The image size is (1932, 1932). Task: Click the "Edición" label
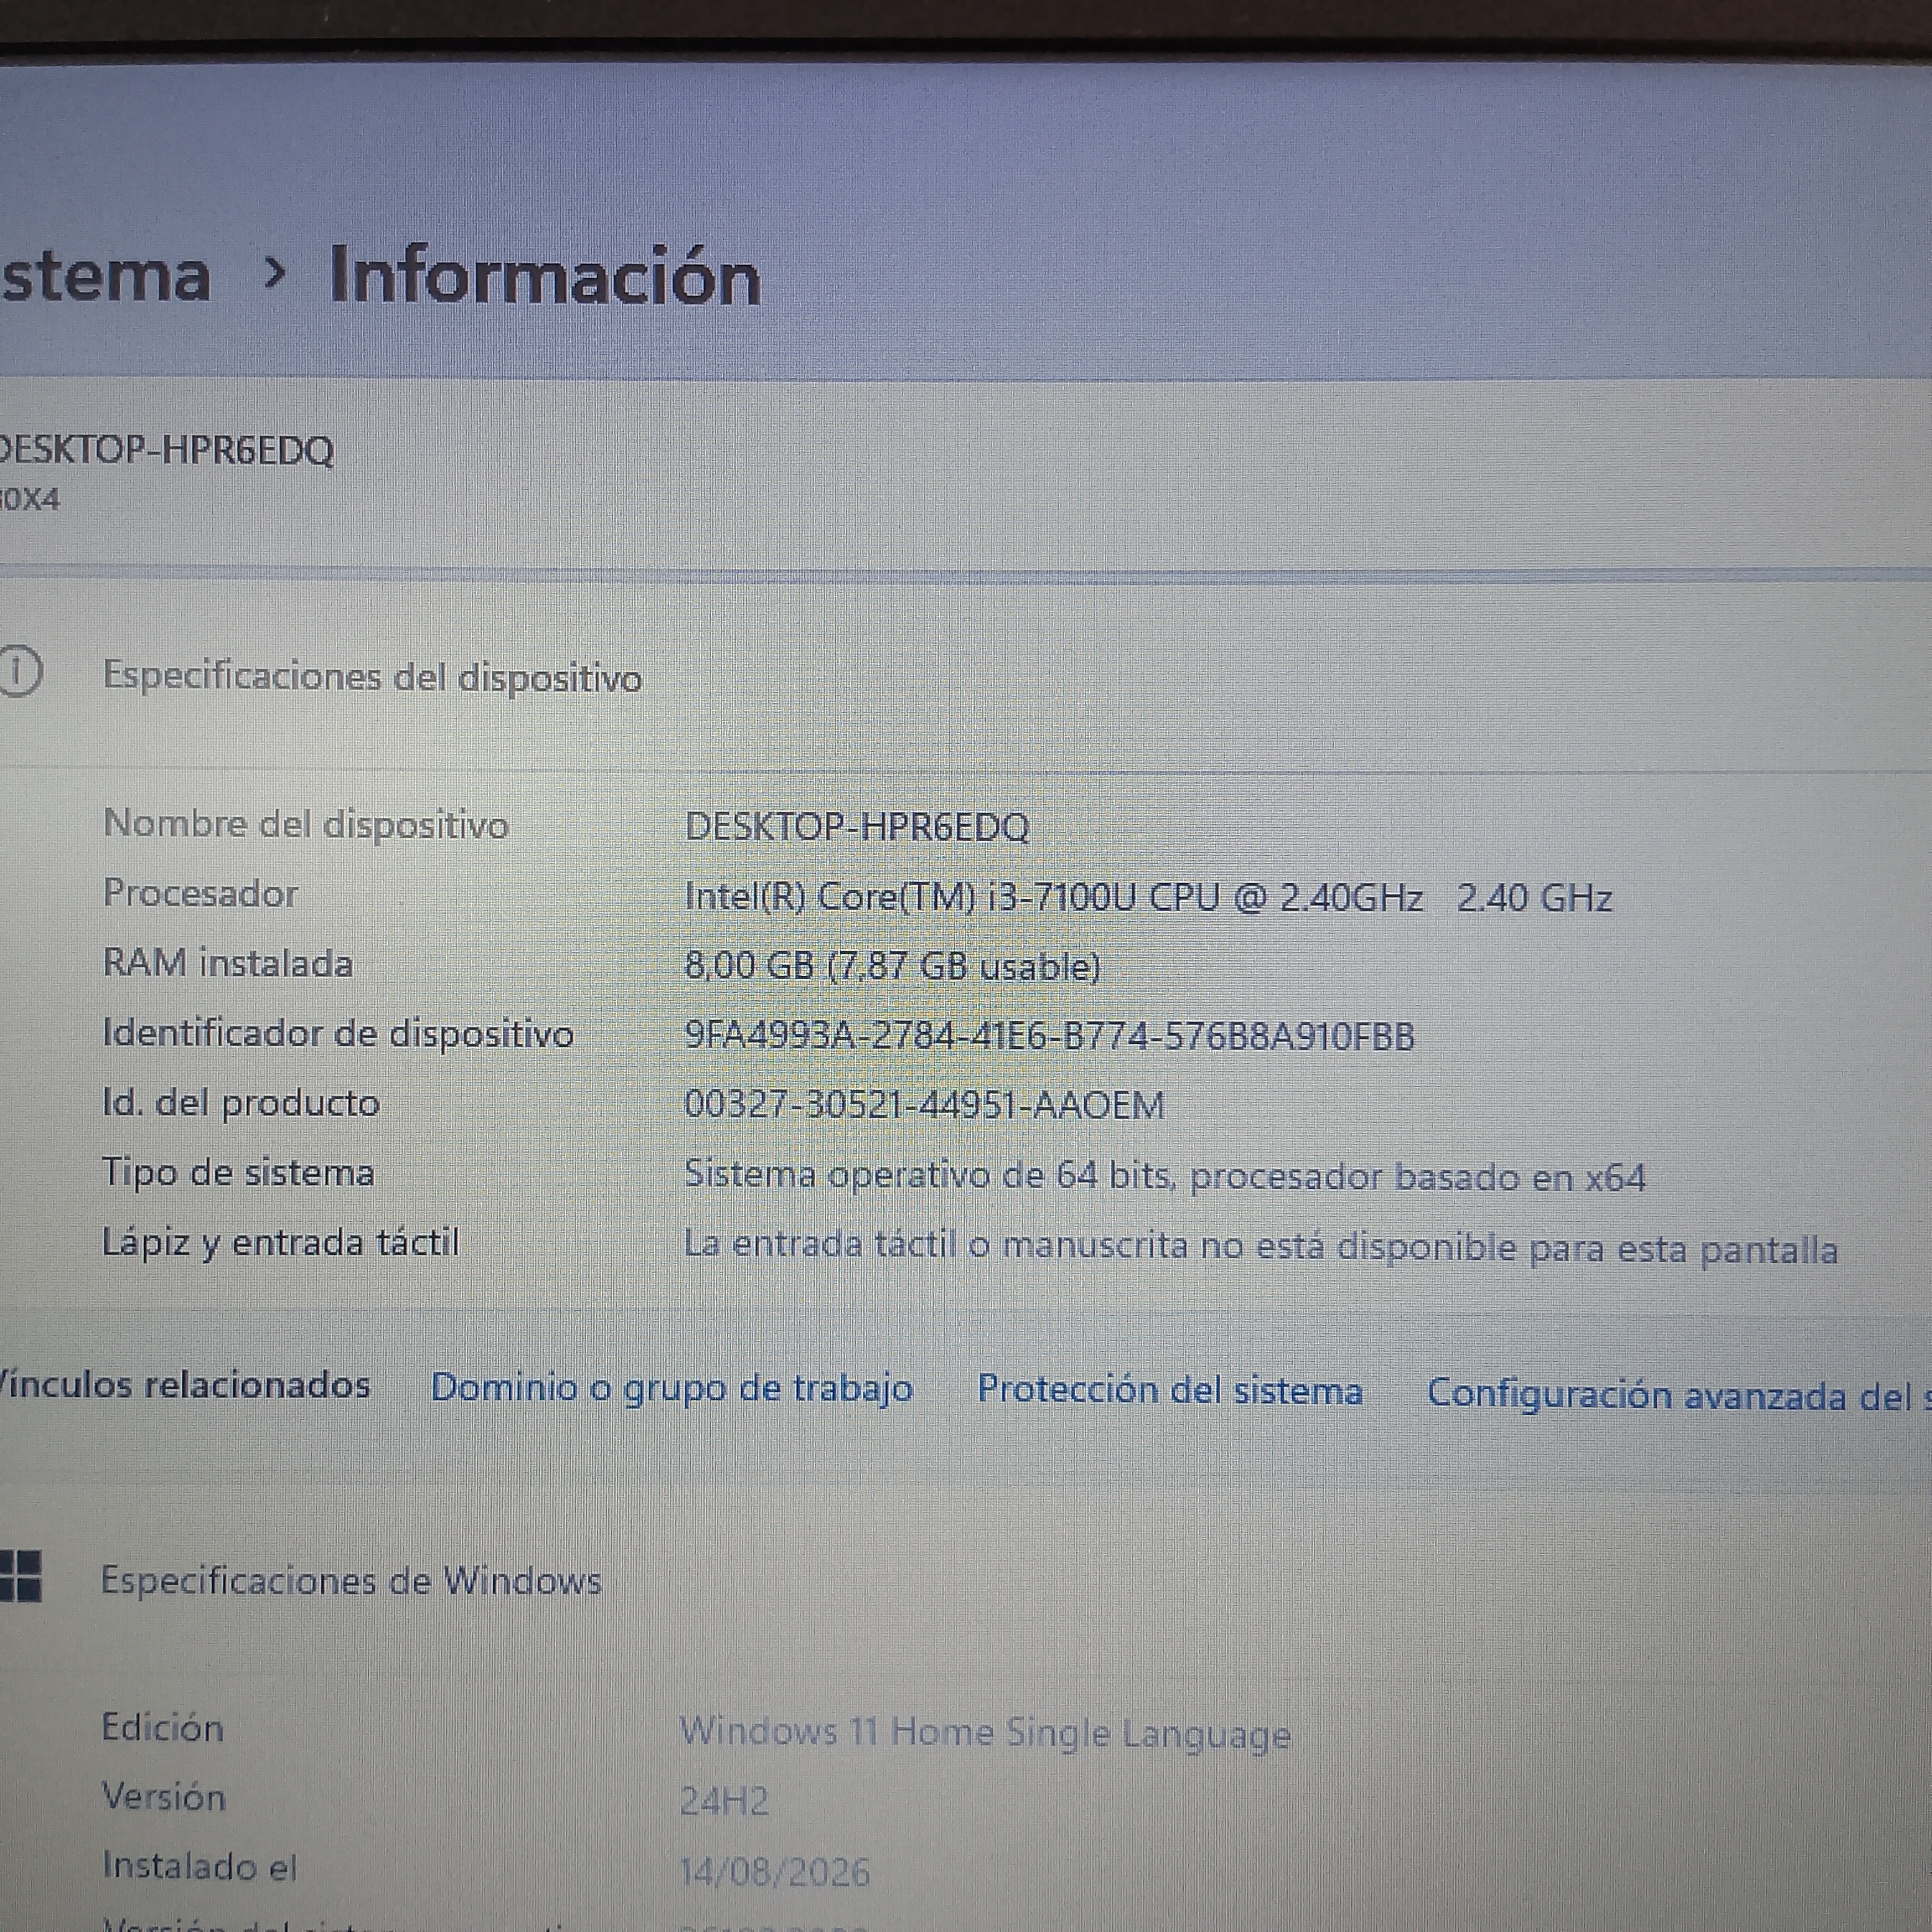[163, 1728]
